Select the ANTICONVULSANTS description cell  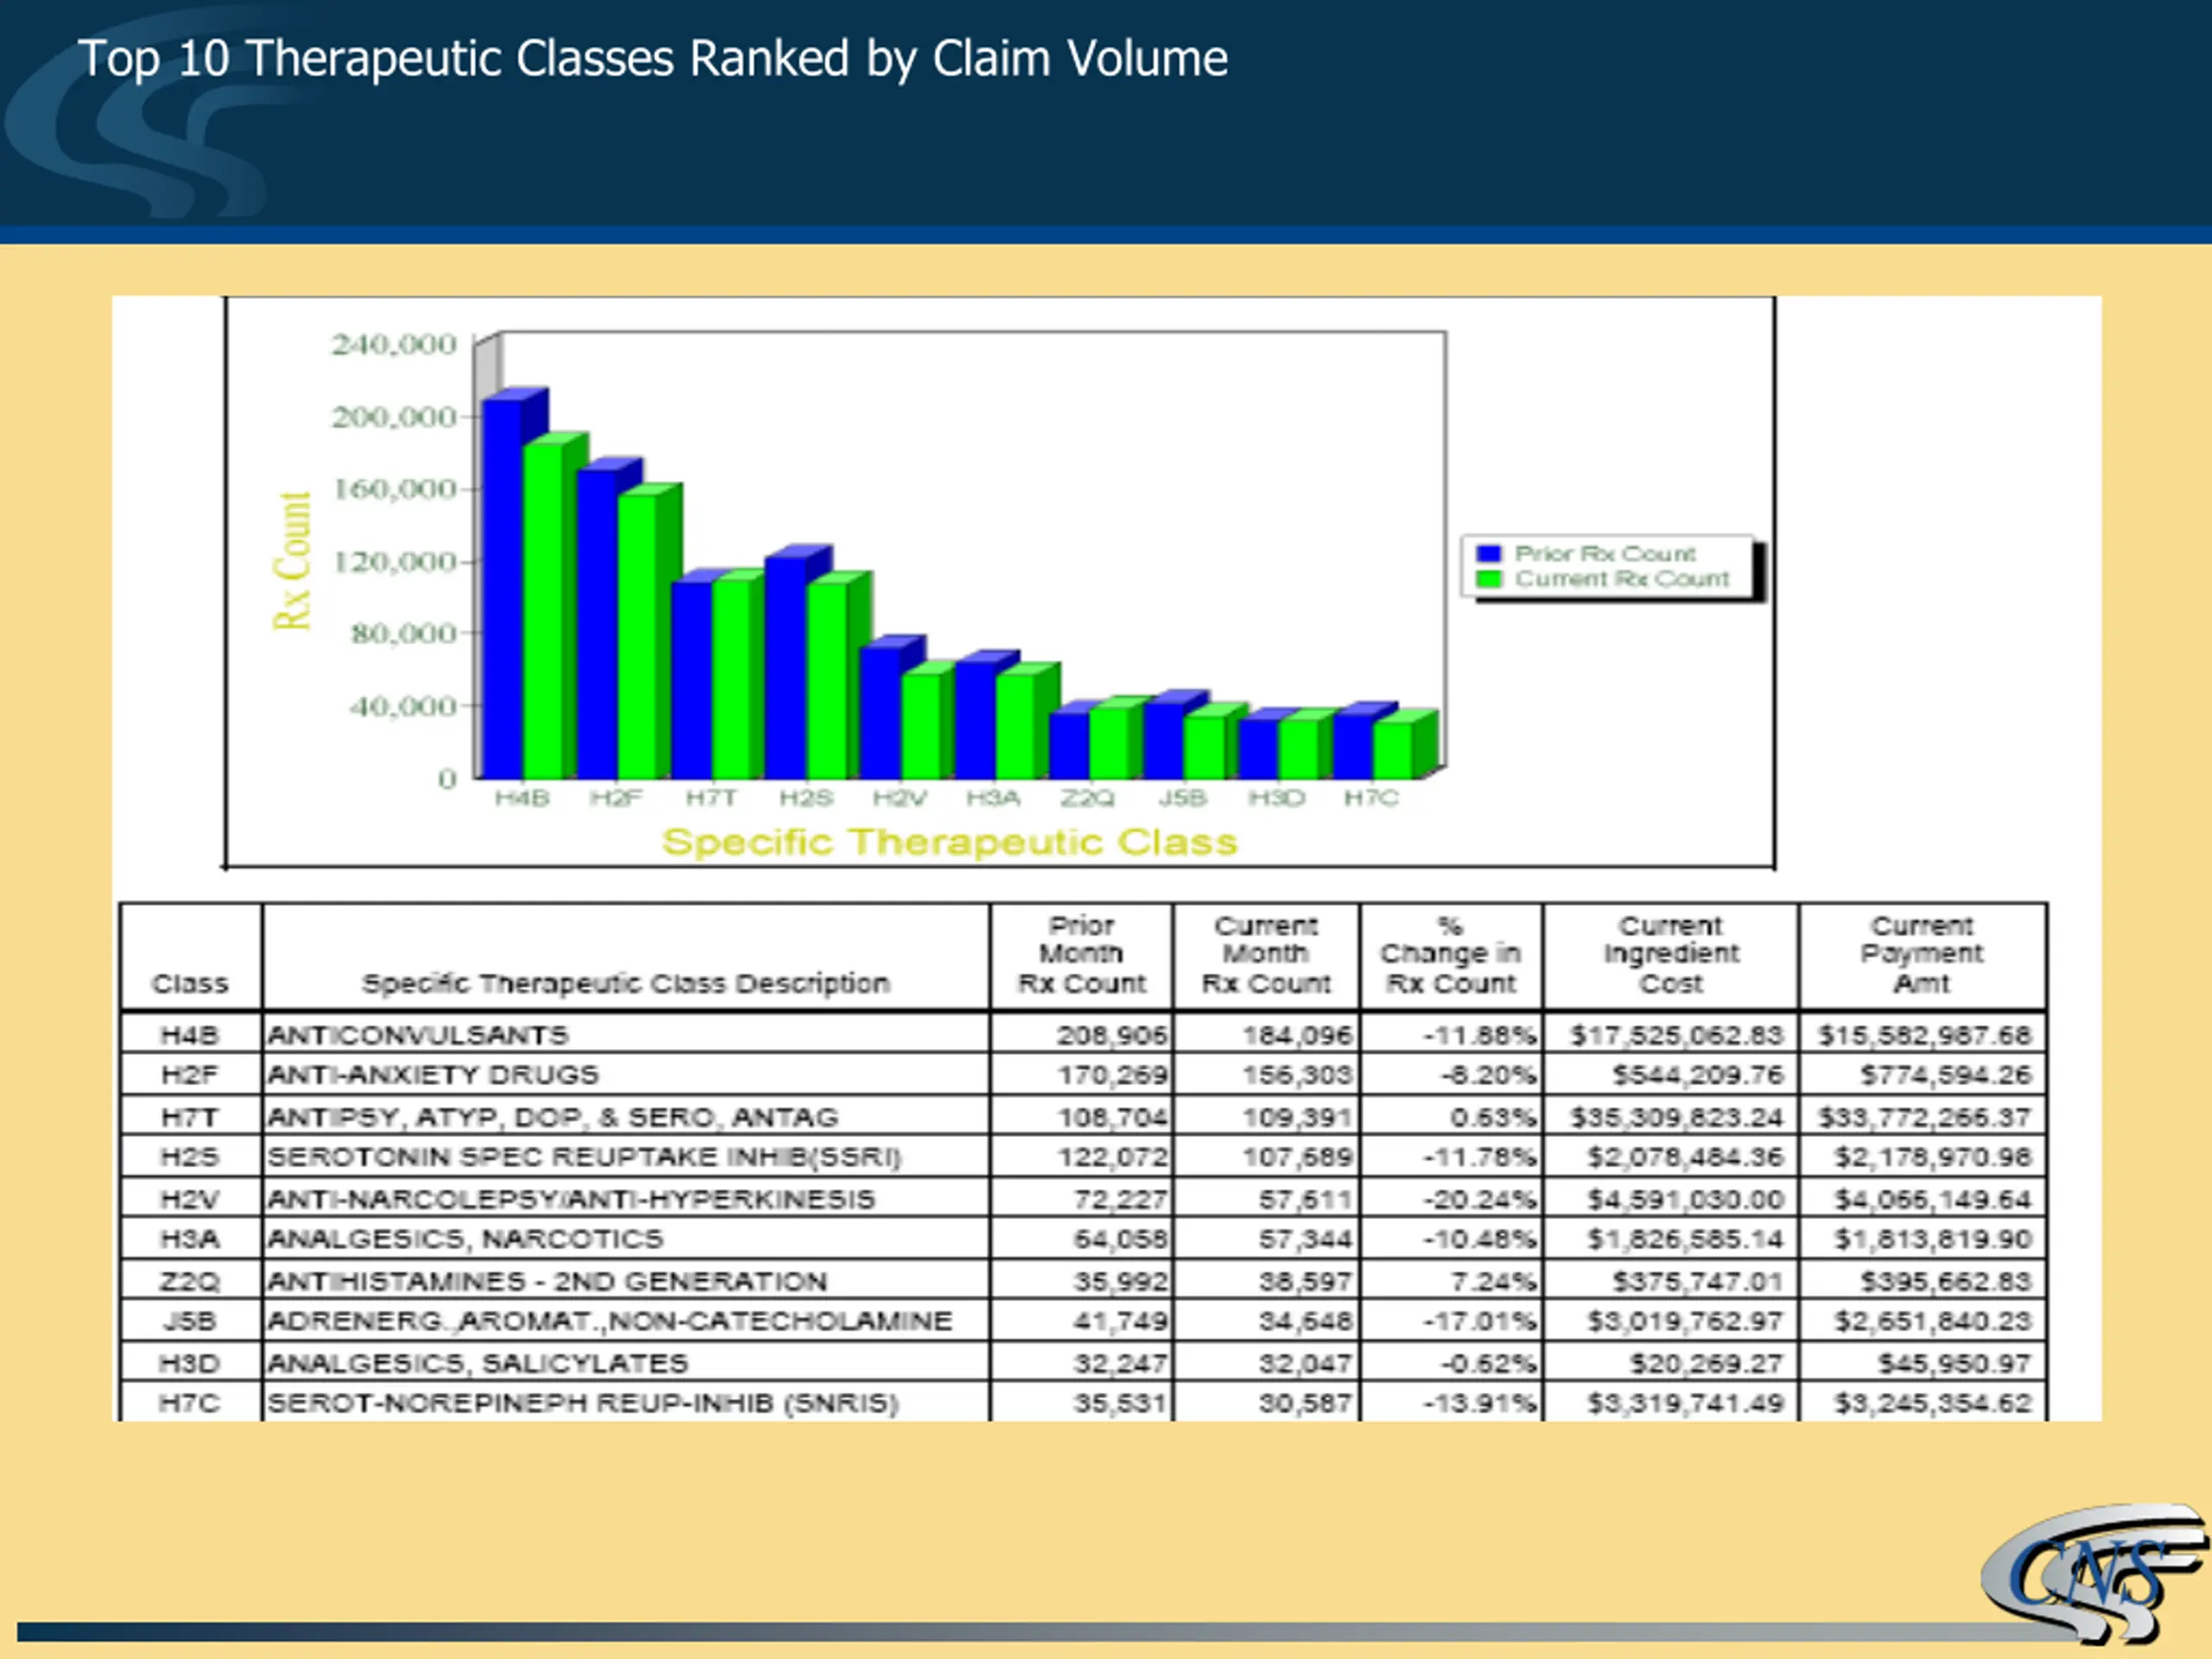coord(626,1035)
